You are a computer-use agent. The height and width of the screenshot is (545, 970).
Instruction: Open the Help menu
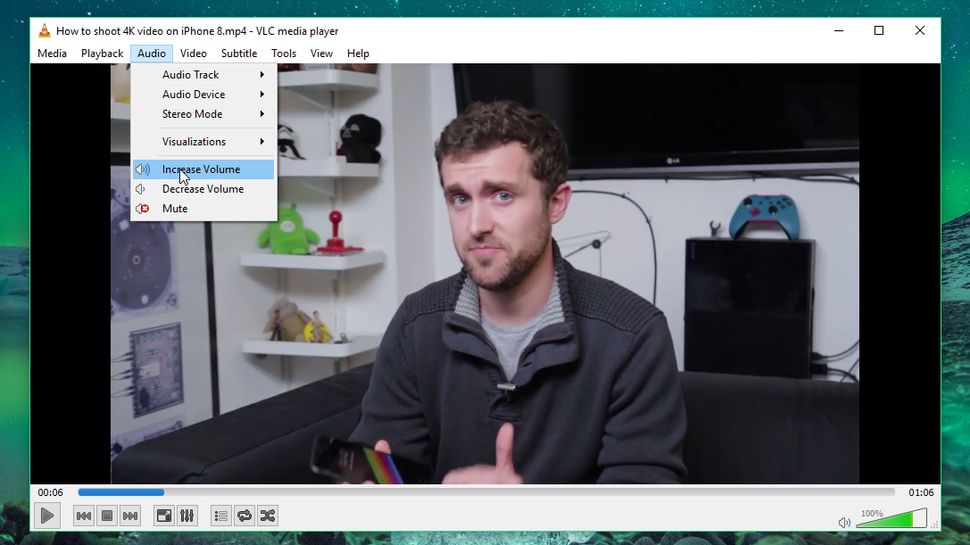358,53
